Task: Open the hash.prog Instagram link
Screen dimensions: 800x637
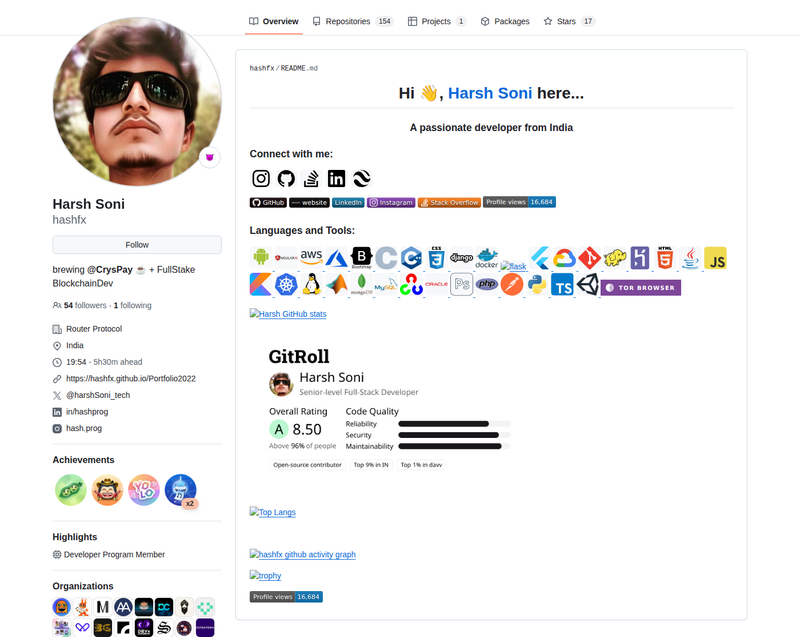Action: [x=84, y=428]
